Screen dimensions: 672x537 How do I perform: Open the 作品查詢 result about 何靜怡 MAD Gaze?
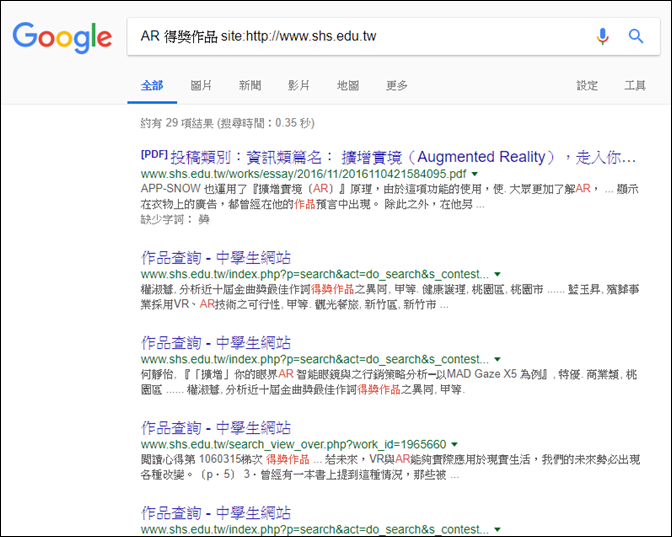216,342
